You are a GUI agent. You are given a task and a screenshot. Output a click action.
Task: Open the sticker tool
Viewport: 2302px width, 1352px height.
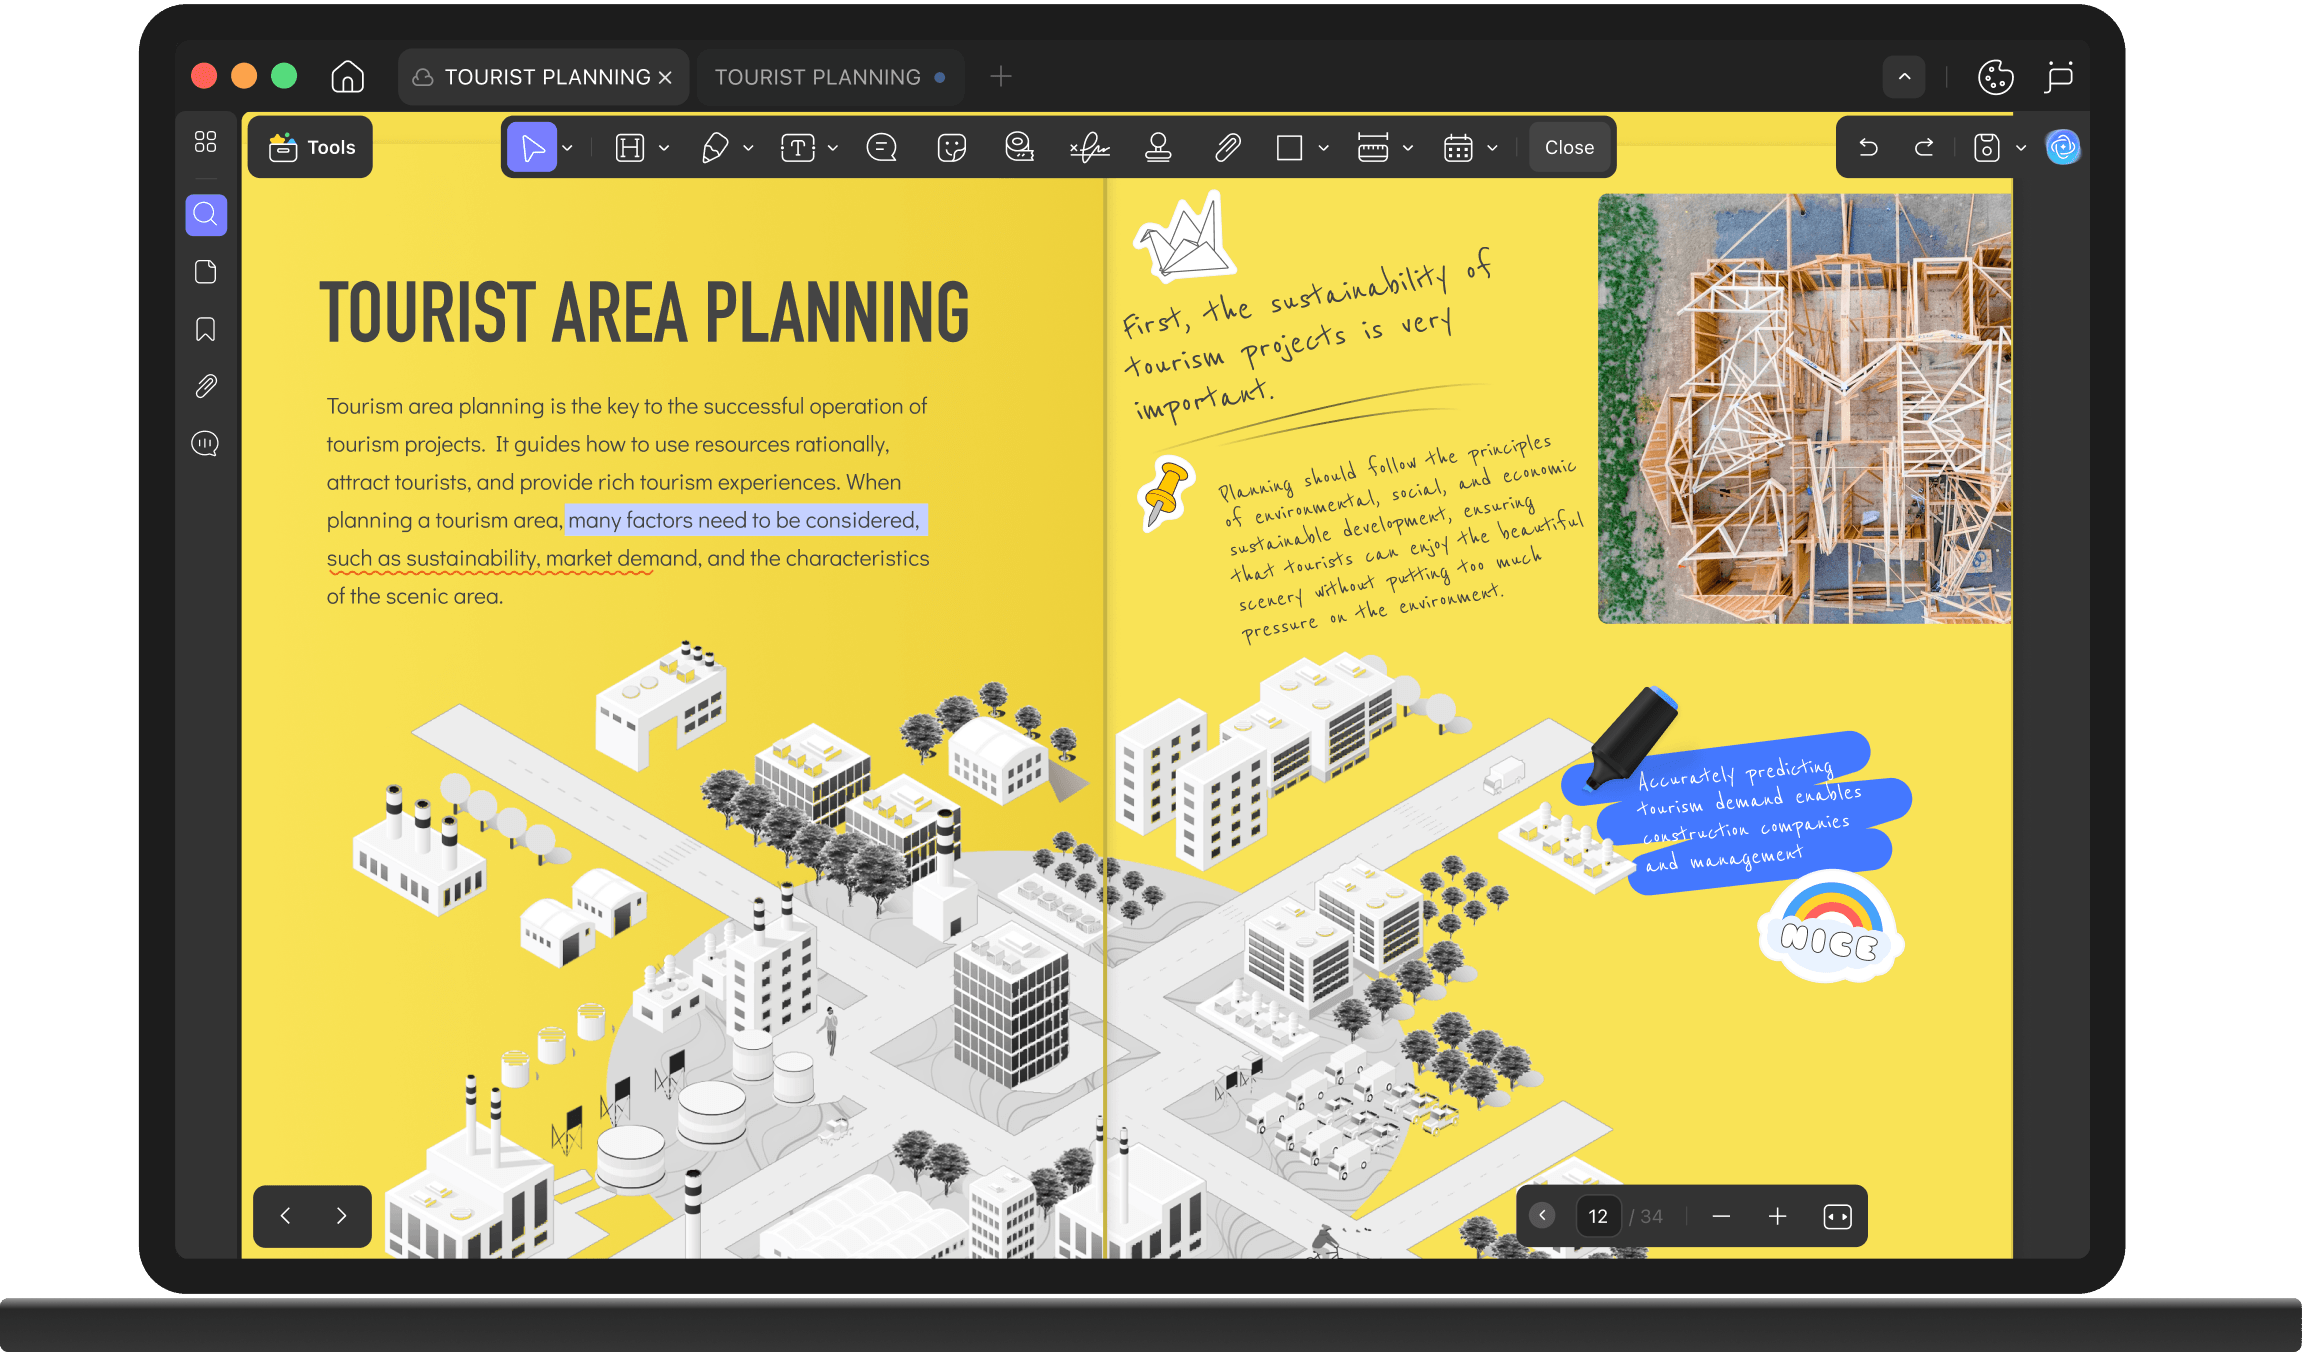952,148
